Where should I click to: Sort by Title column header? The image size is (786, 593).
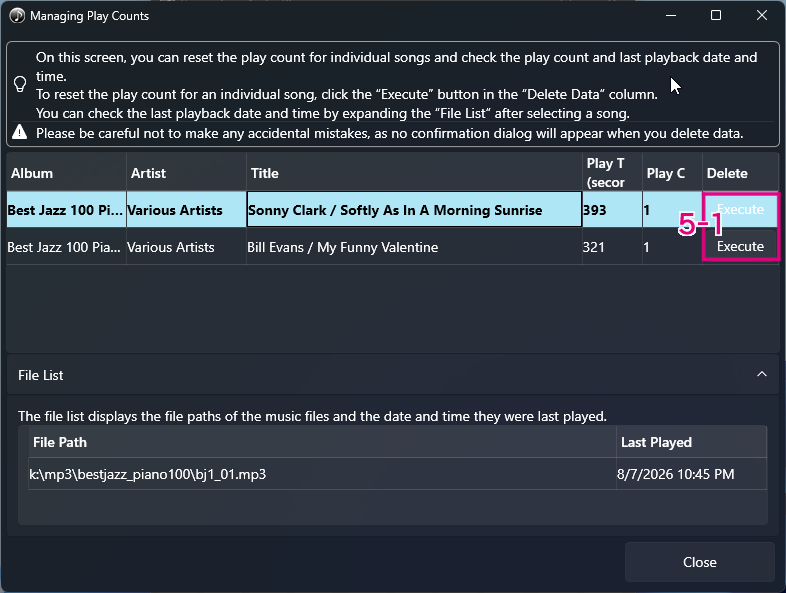coord(414,173)
